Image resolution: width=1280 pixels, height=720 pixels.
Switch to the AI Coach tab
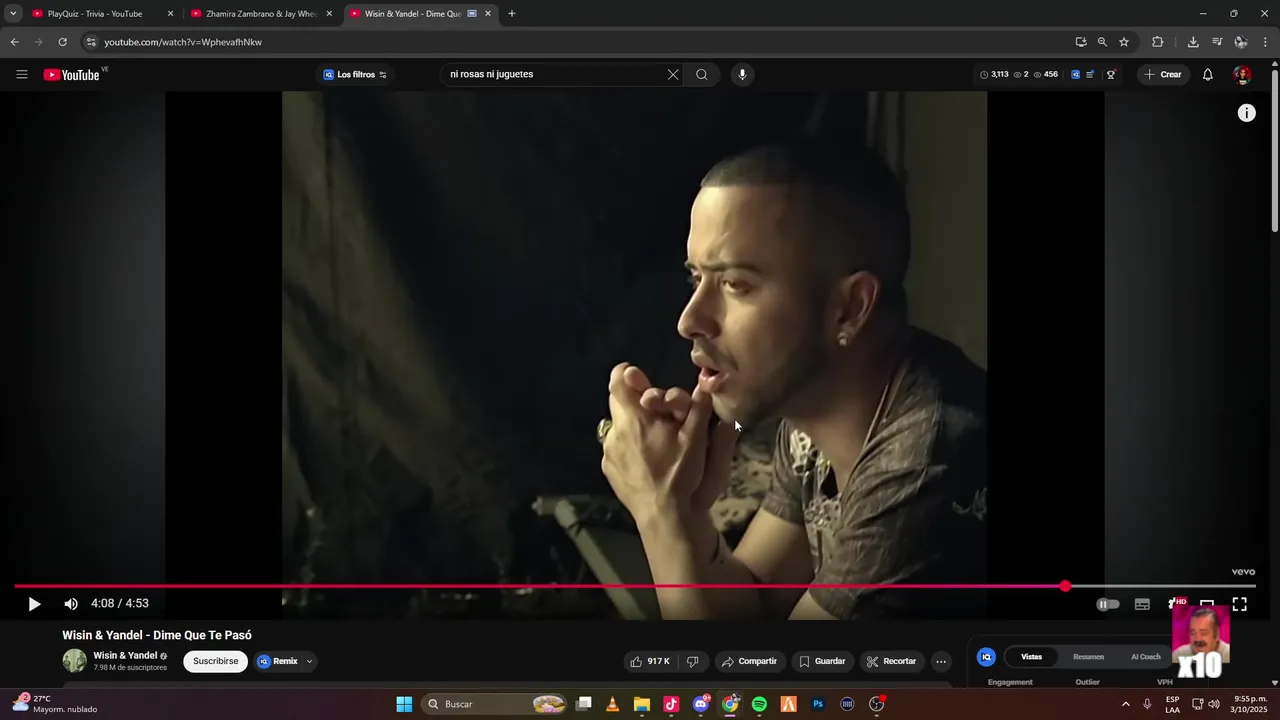tap(1146, 657)
